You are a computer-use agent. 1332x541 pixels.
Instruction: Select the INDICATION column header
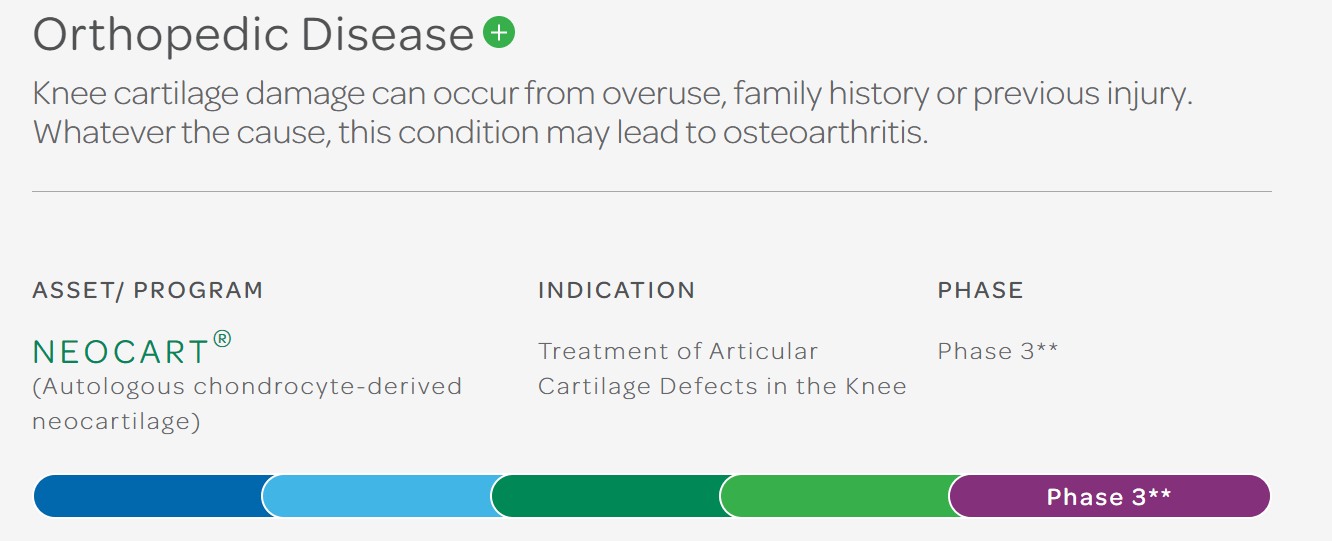click(616, 291)
